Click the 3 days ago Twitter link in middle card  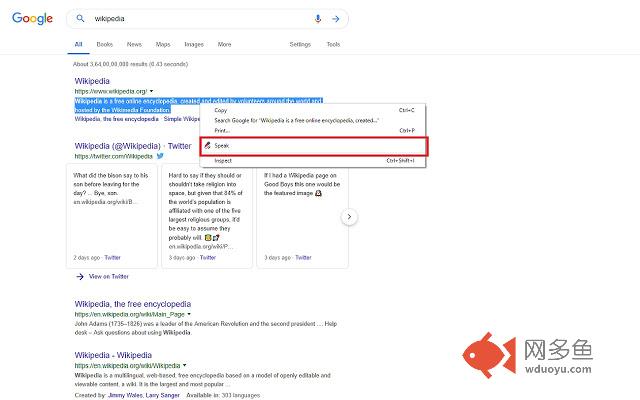click(208, 258)
